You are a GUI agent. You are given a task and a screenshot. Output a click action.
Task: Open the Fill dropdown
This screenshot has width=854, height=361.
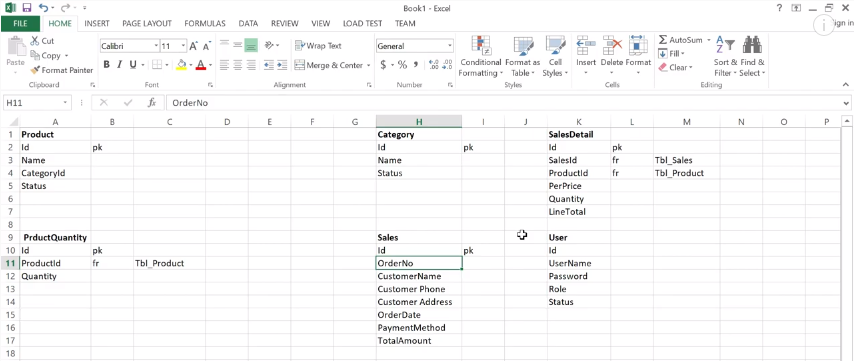tap(671, 54)
